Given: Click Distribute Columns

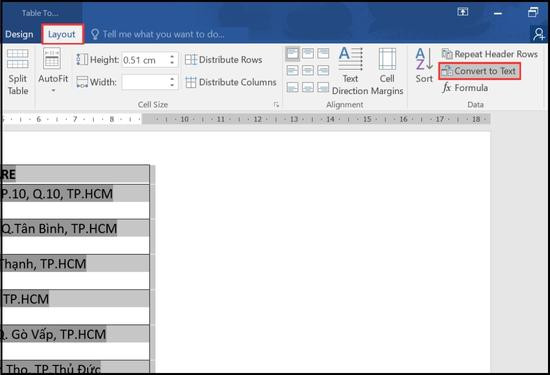Looking at the screenshot, I should (x=231, y=82).
